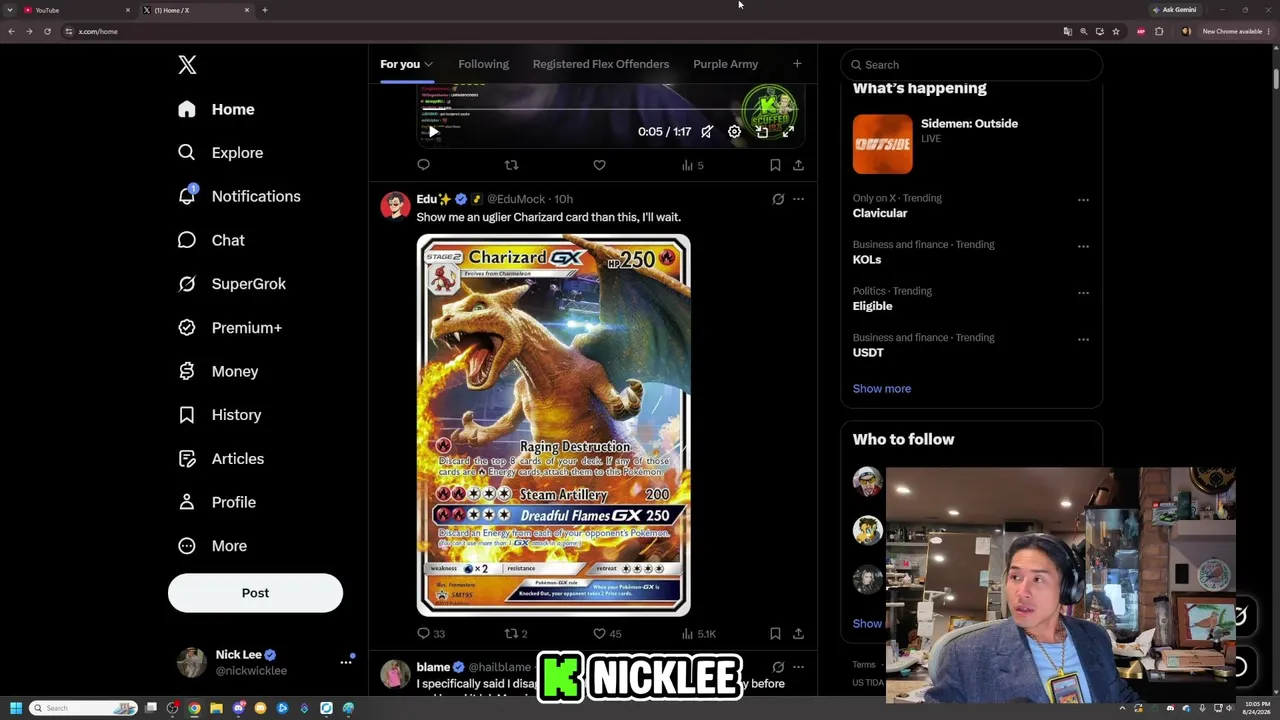Add a new timeline tab with plus icon
This screenshot has width=1280, height=720.
[x=797, y=64]
